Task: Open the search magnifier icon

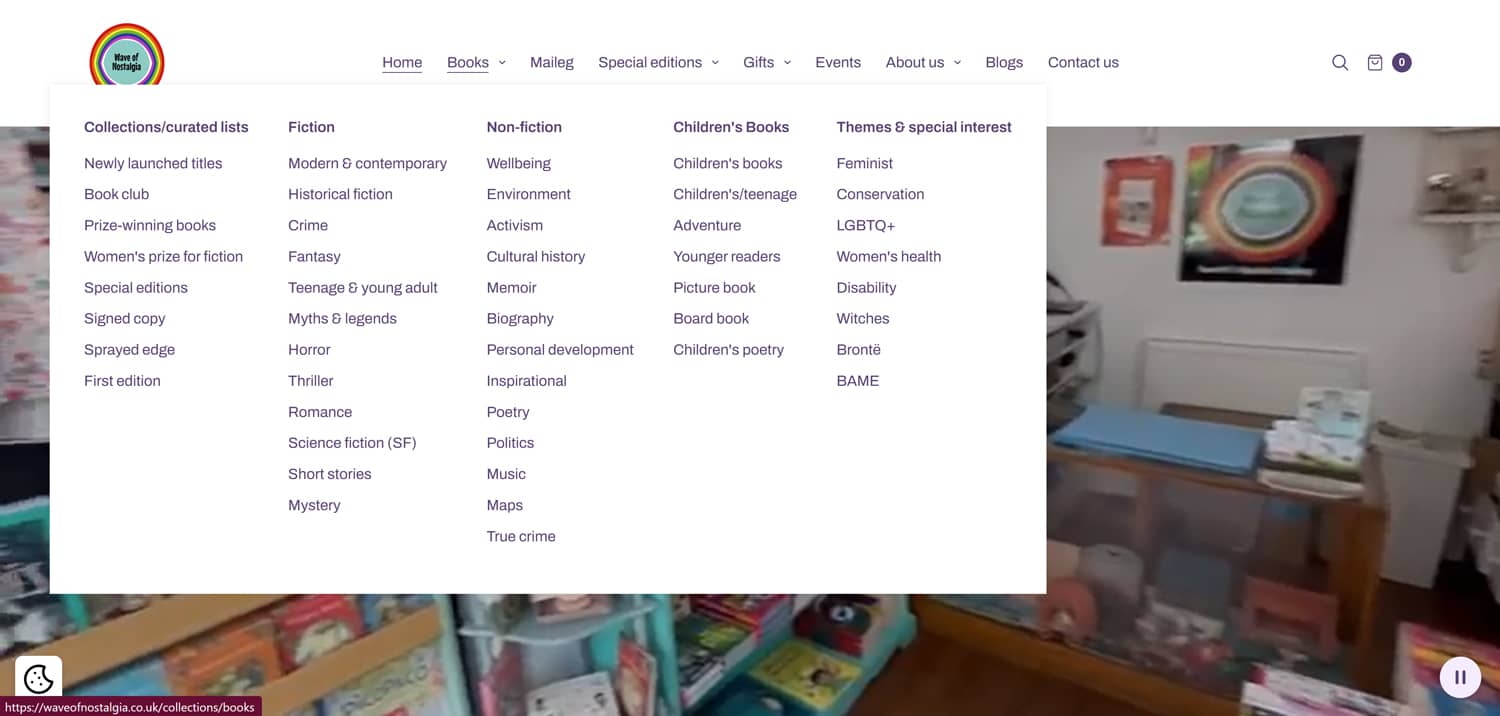Action: [1340, 62]
